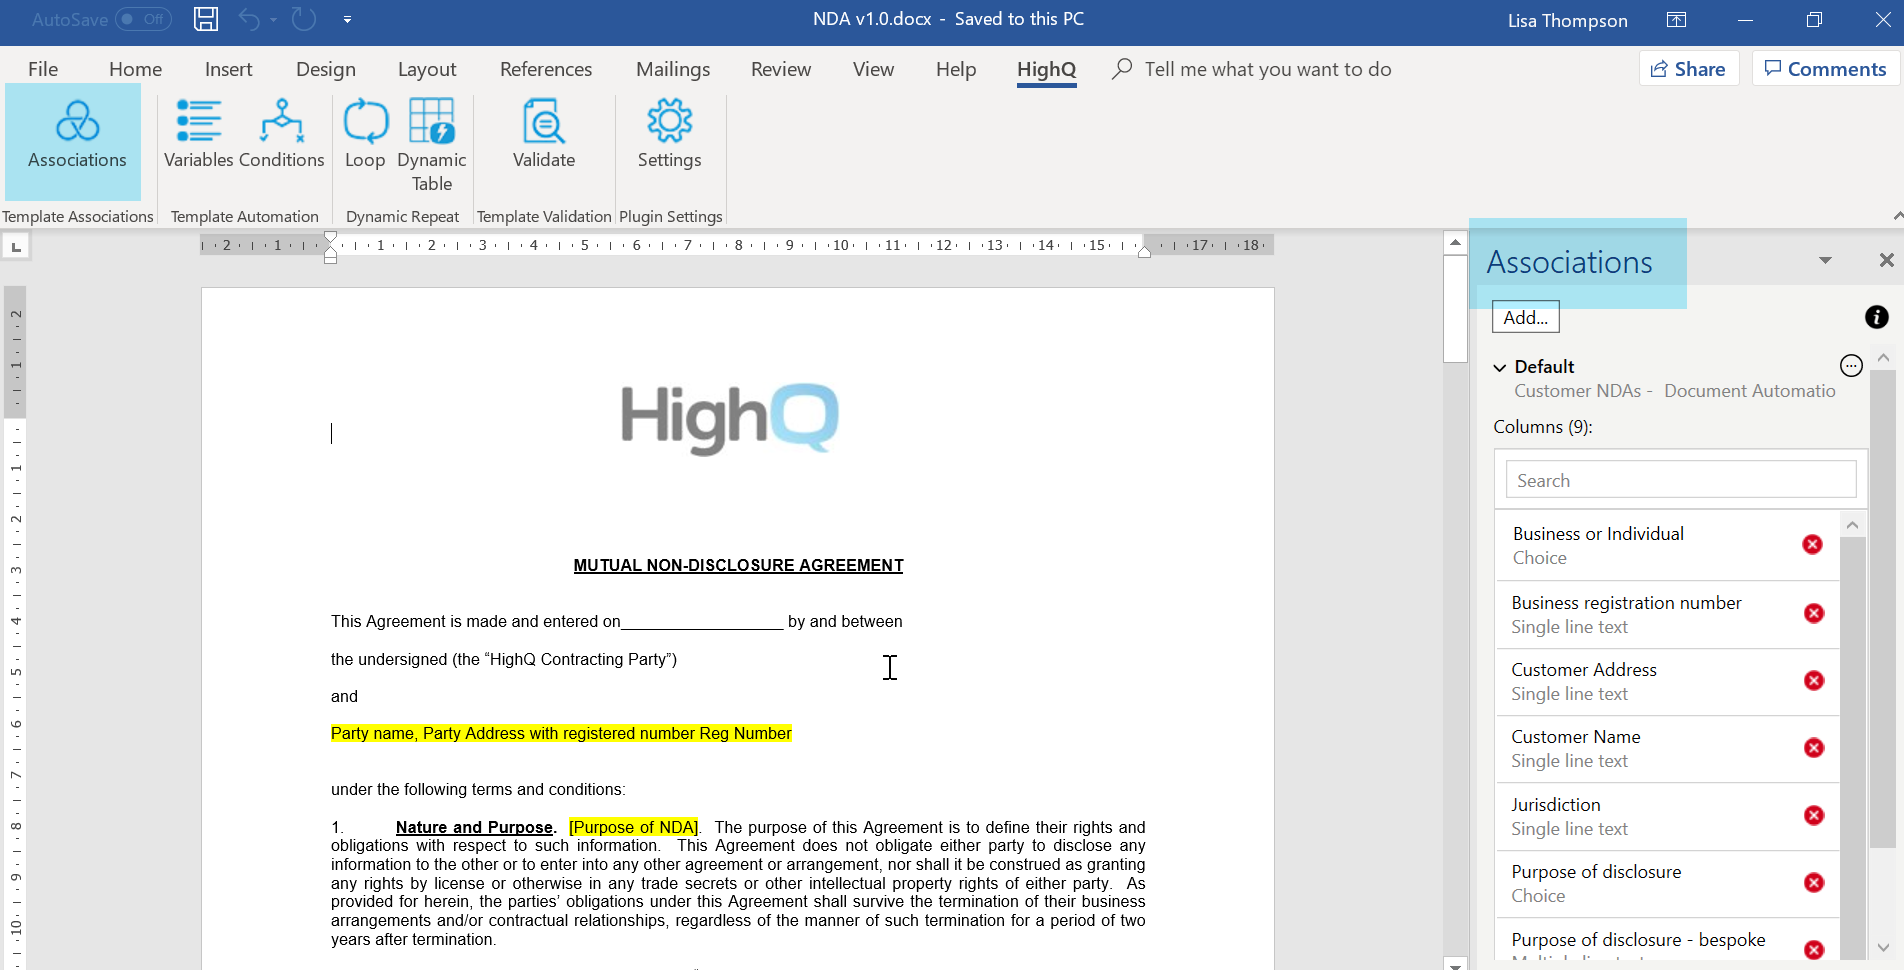
Task: Toggle the AutoSave switch
Action: pos(143,19)
